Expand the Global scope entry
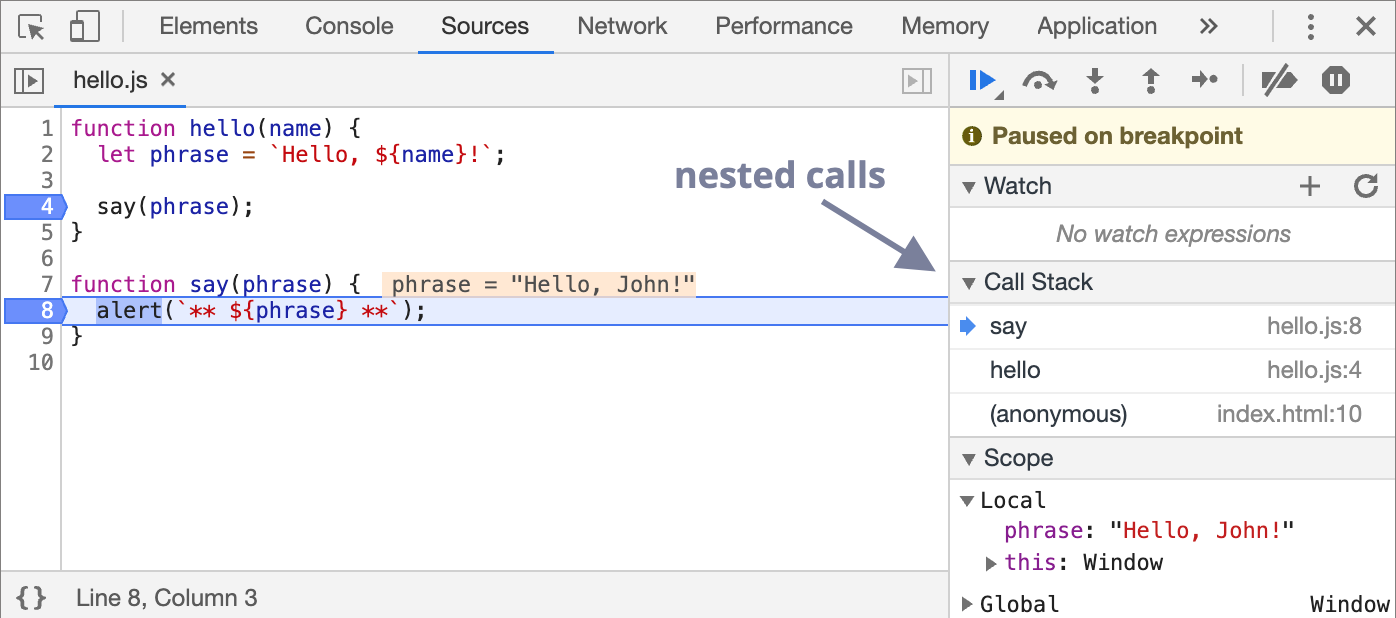1396x618 pixels. click(967, 604)
